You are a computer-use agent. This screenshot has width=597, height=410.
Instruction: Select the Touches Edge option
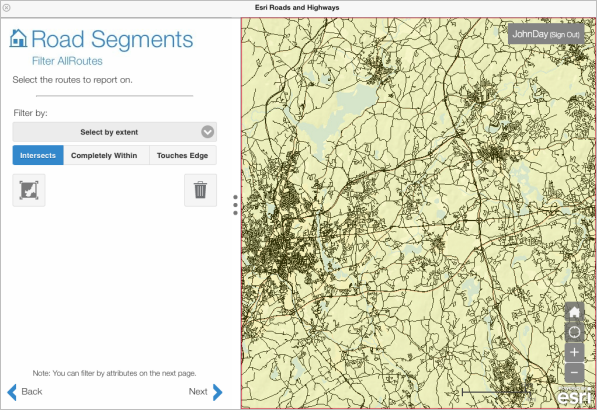(x=182, y=155)
